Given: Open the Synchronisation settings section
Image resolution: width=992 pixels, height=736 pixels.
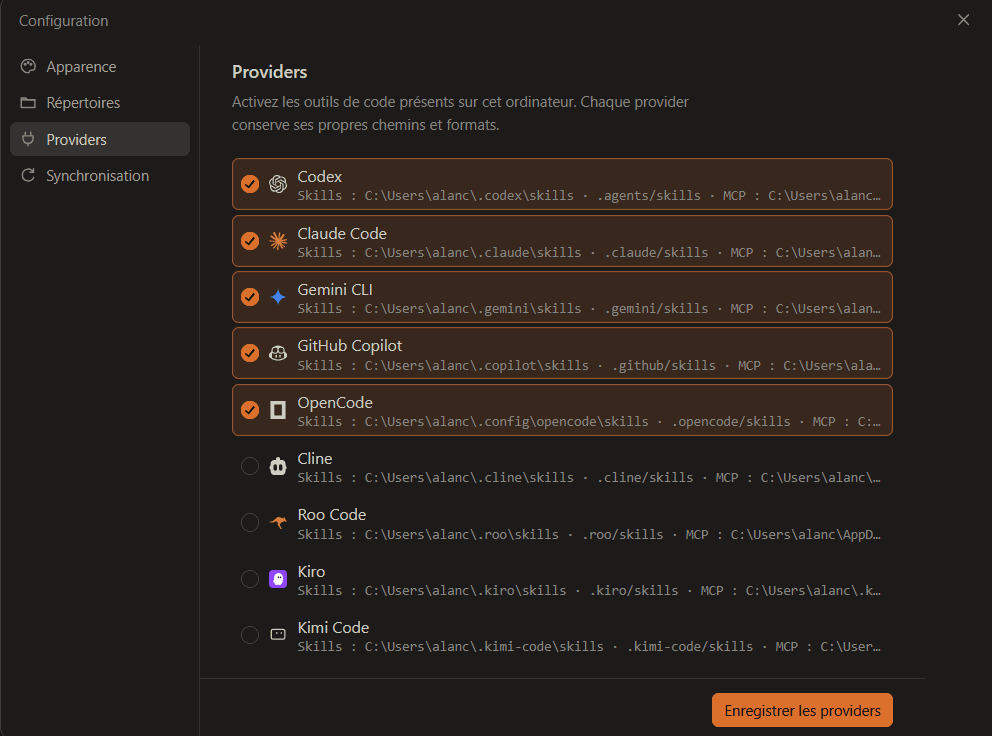Looking at the screenshot, I should tap(100, 175).
